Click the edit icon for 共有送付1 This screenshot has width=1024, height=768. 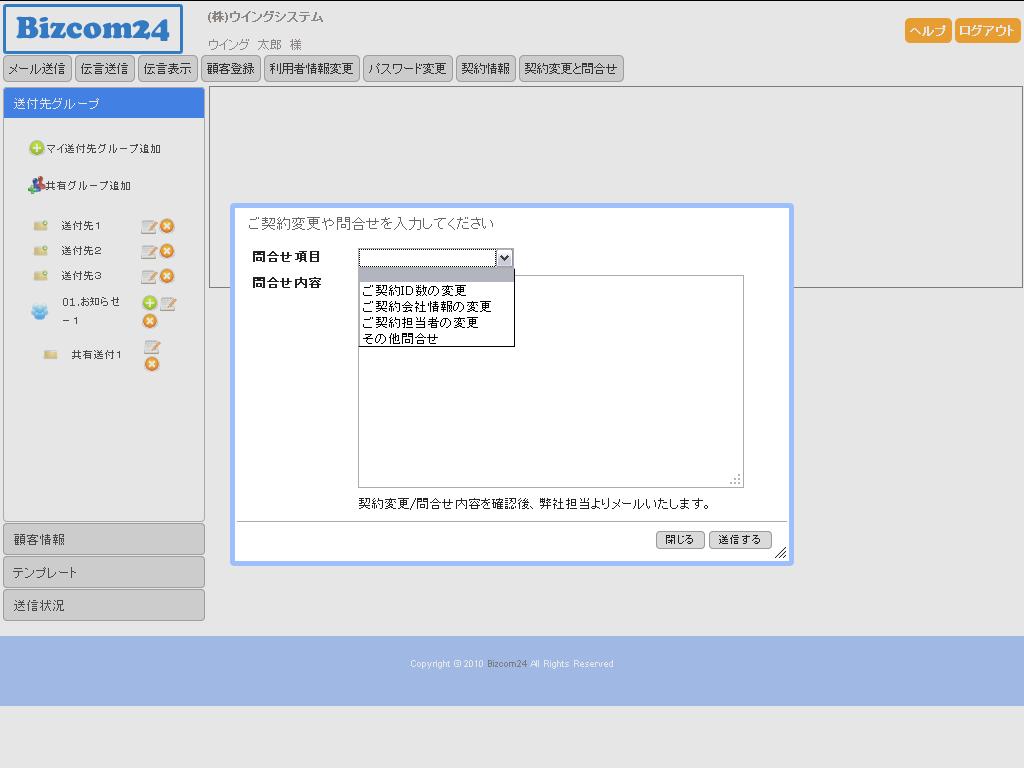pyautogui.click(x=152, y=347)
